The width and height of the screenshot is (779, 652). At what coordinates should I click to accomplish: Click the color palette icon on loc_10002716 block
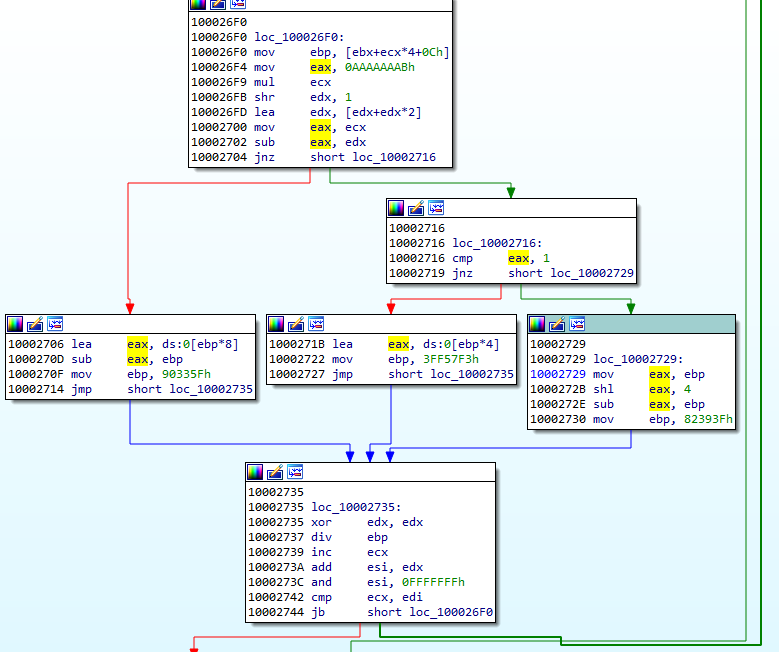coord(396,208)
